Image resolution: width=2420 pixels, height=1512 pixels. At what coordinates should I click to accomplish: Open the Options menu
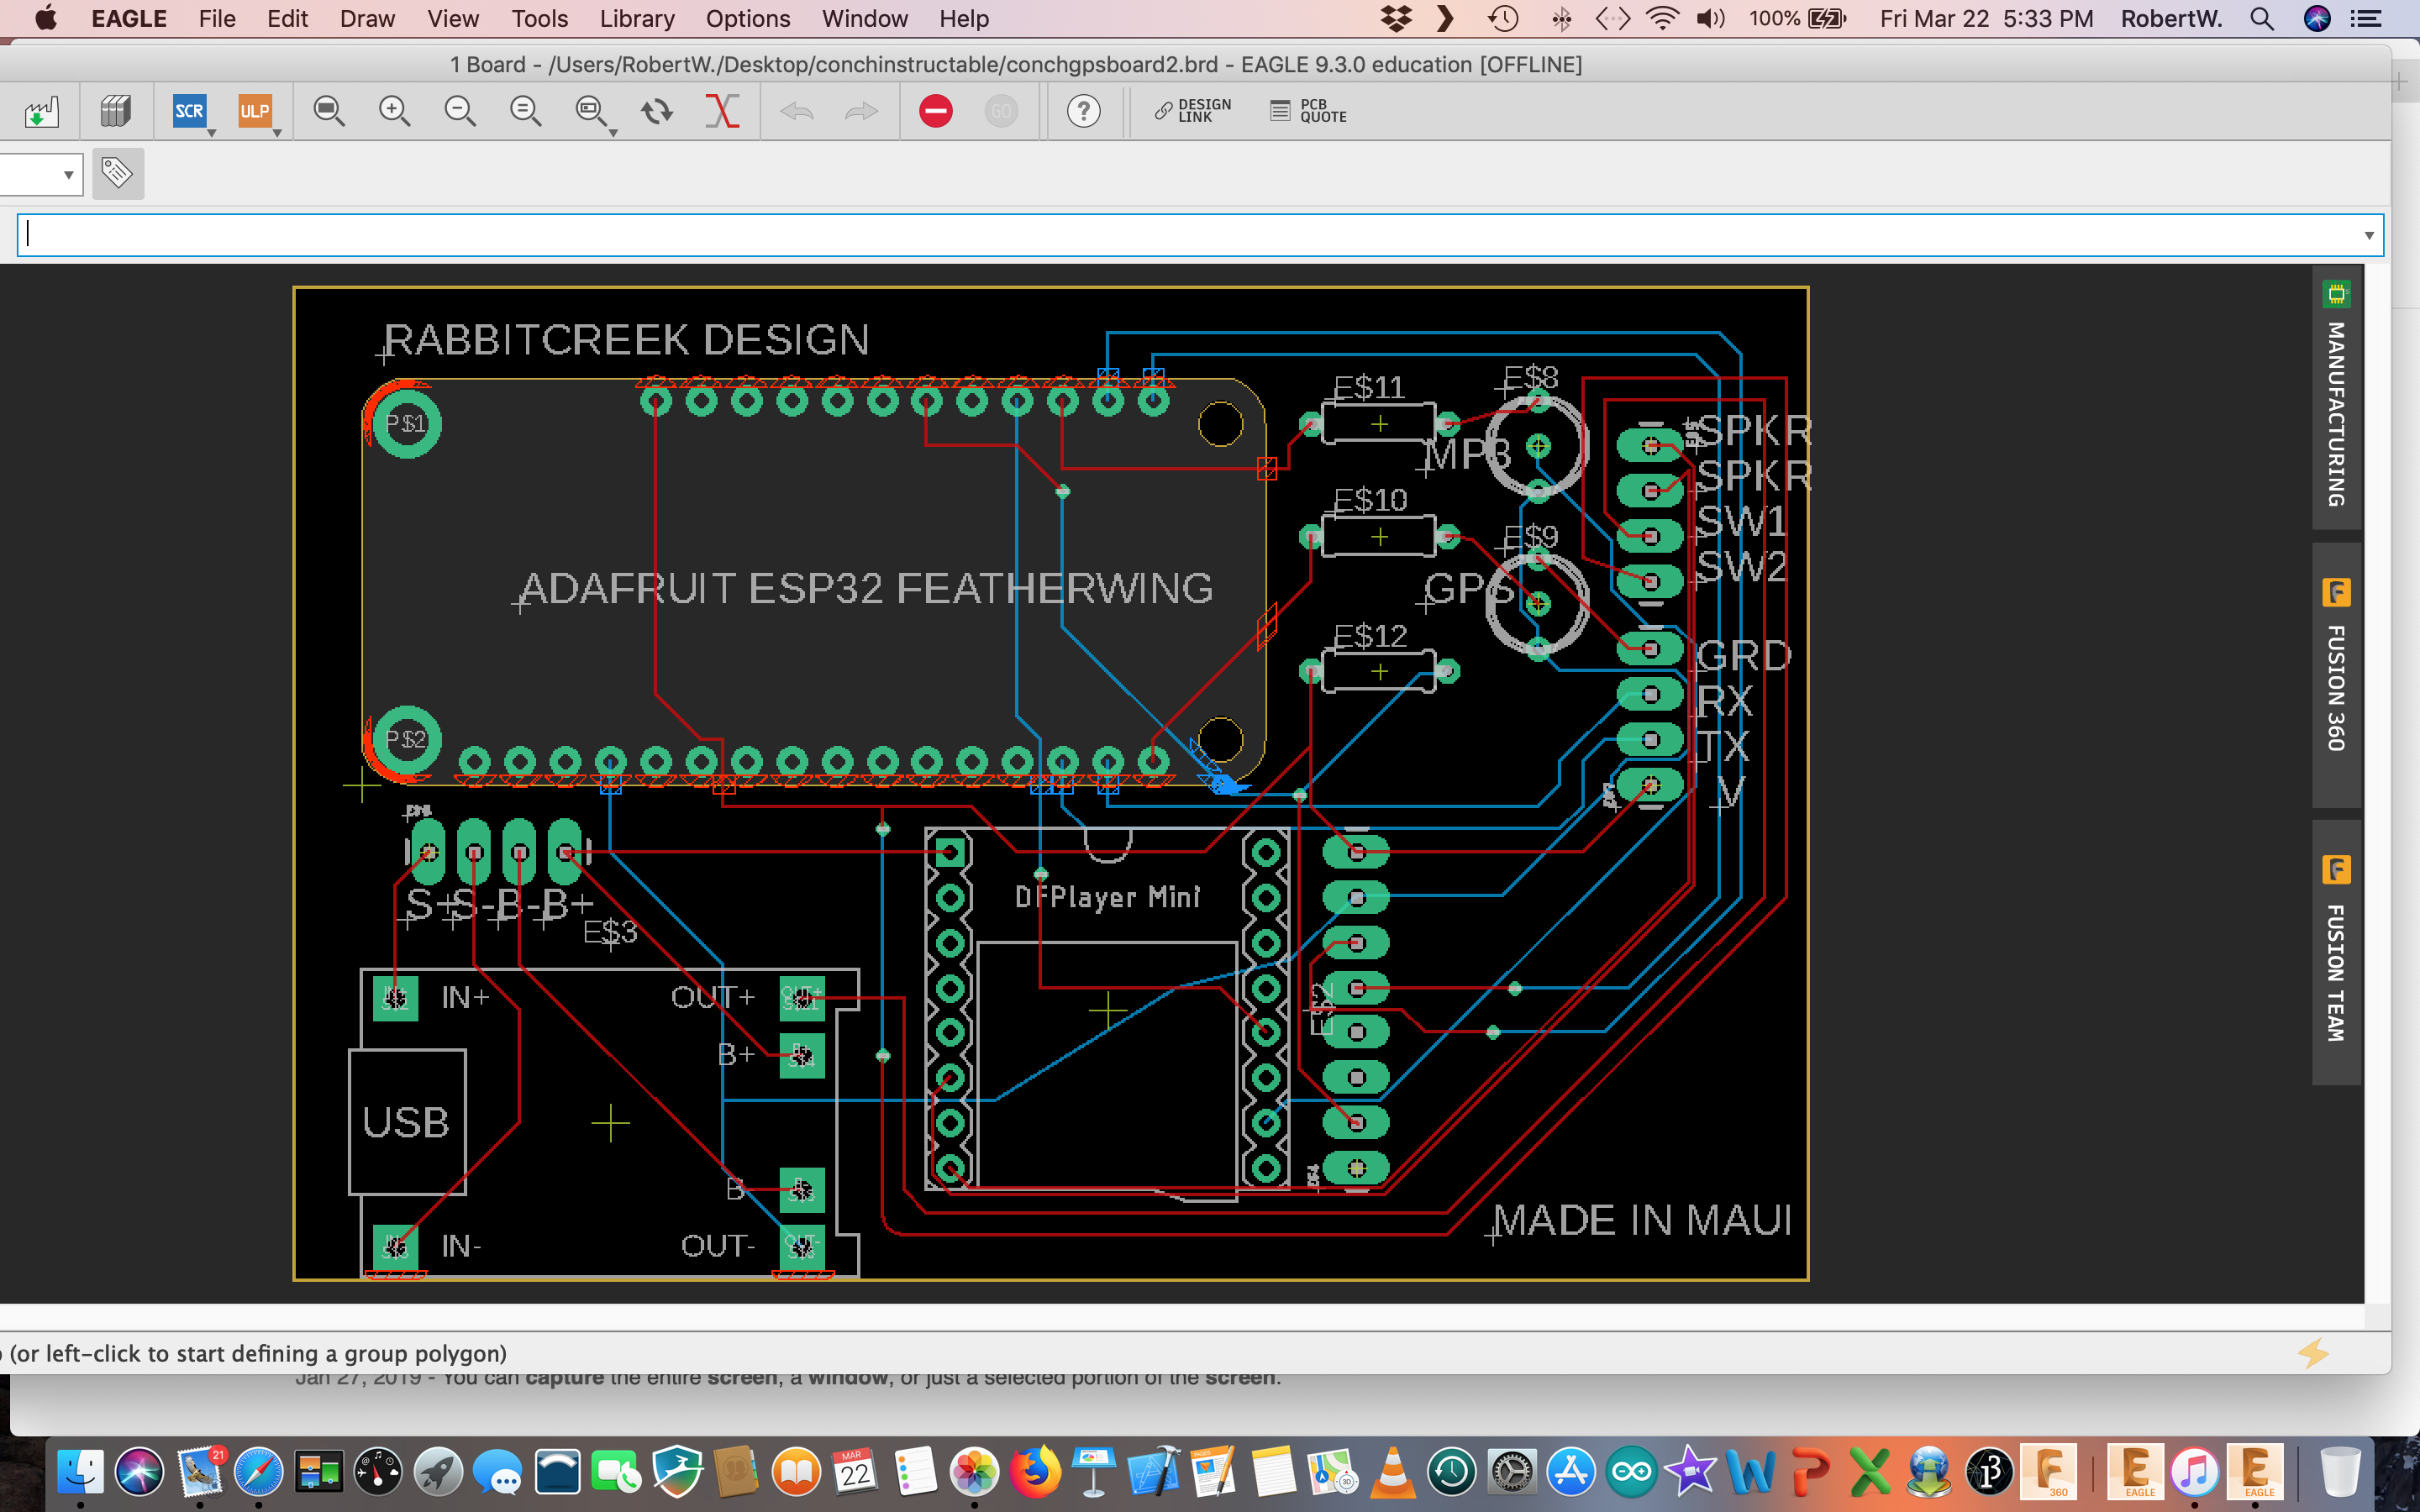click(748, 18)
